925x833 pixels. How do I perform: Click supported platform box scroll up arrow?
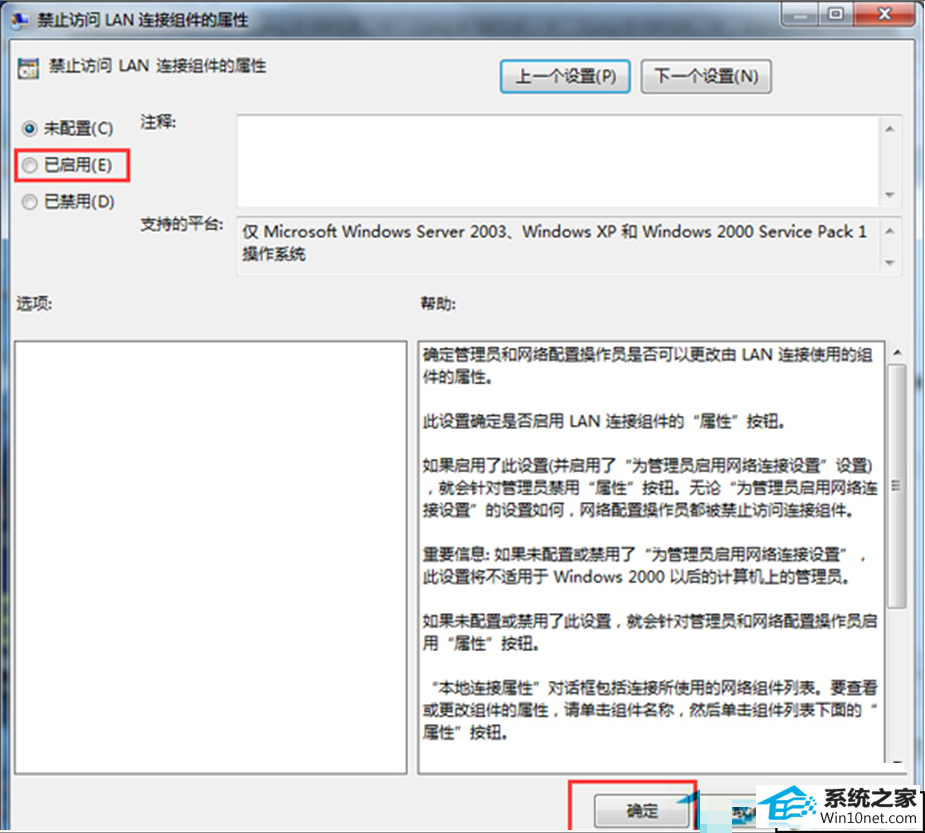pos(890,231)
